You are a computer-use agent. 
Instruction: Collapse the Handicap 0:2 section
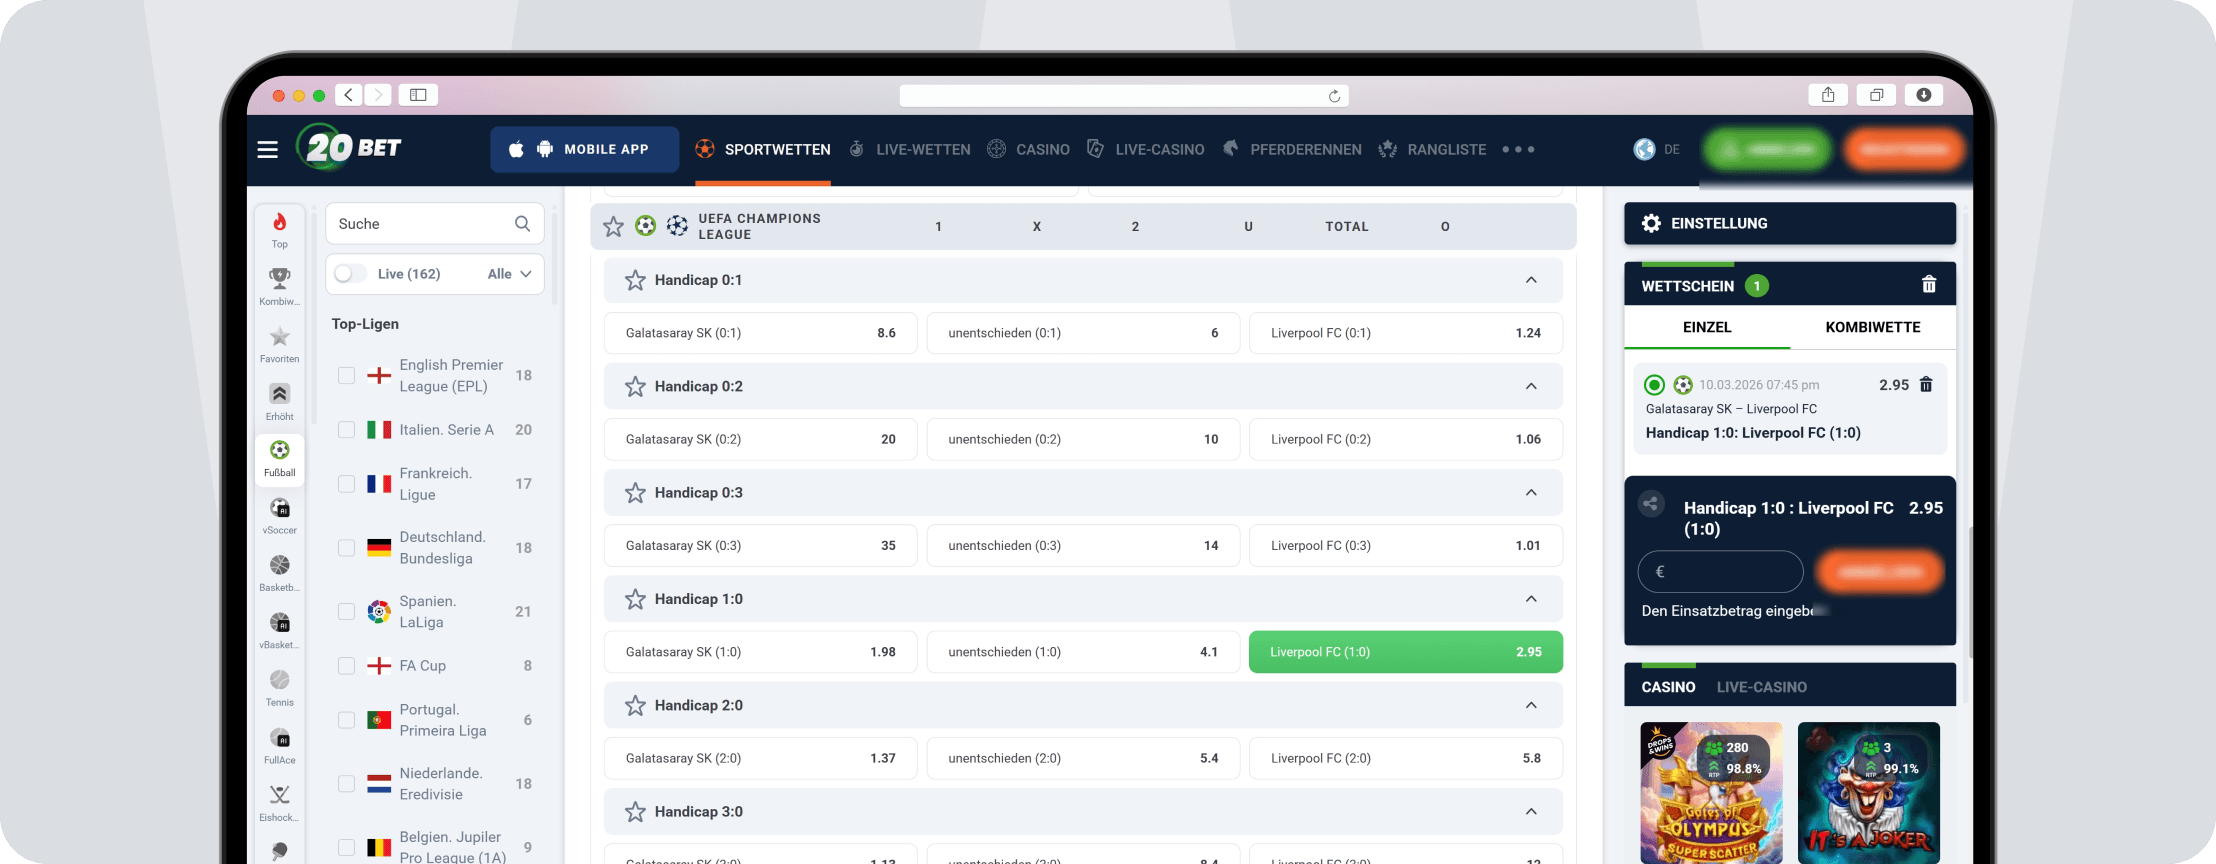[x=1531, y=386]
